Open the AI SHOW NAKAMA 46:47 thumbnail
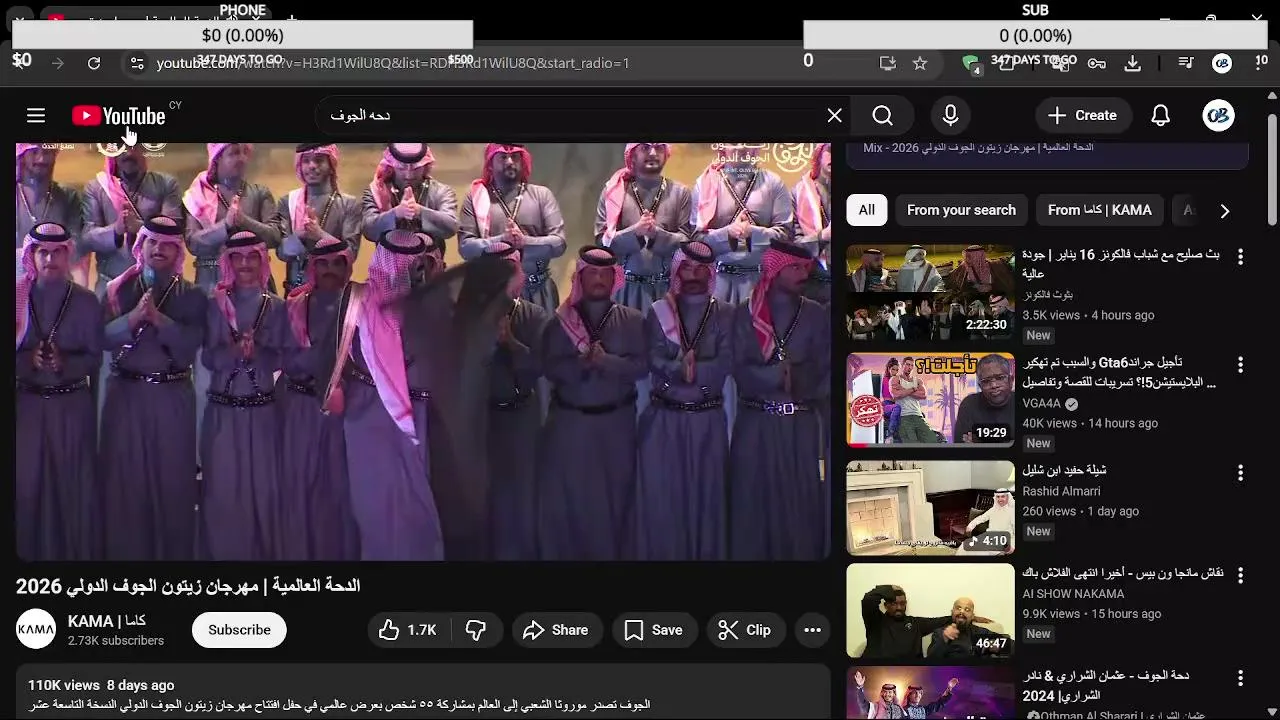 pos(930,611)
